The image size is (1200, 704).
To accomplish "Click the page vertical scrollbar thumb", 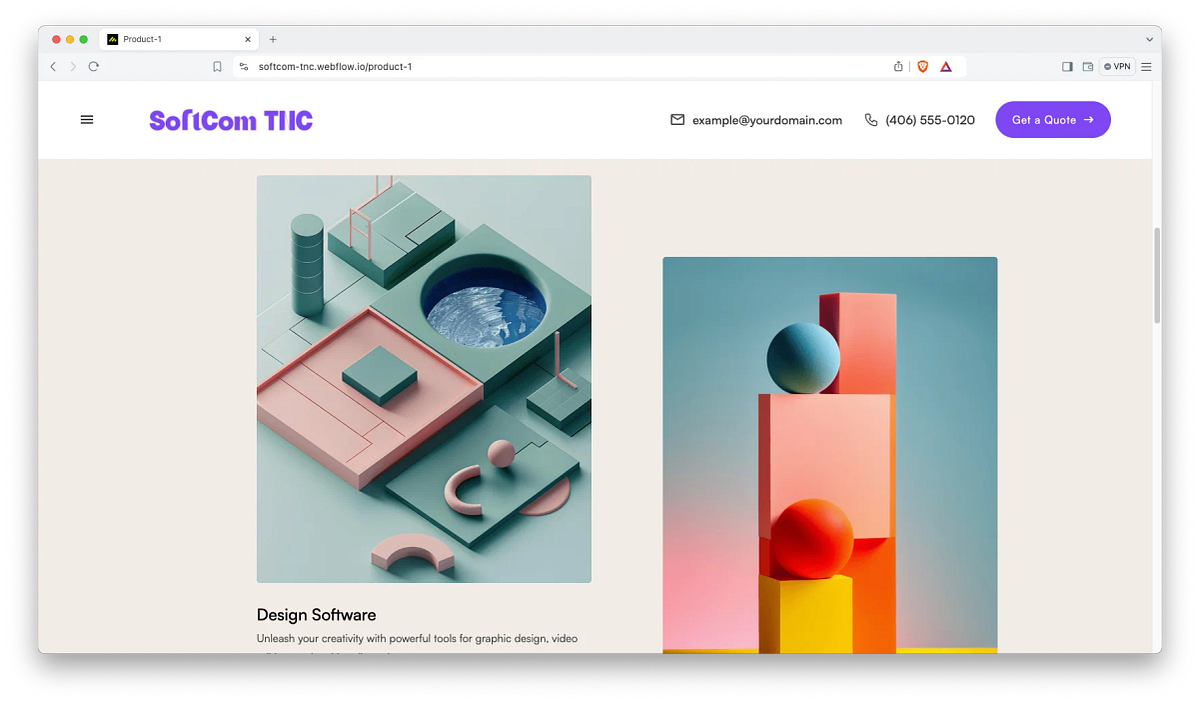I will click(1157, 275).
